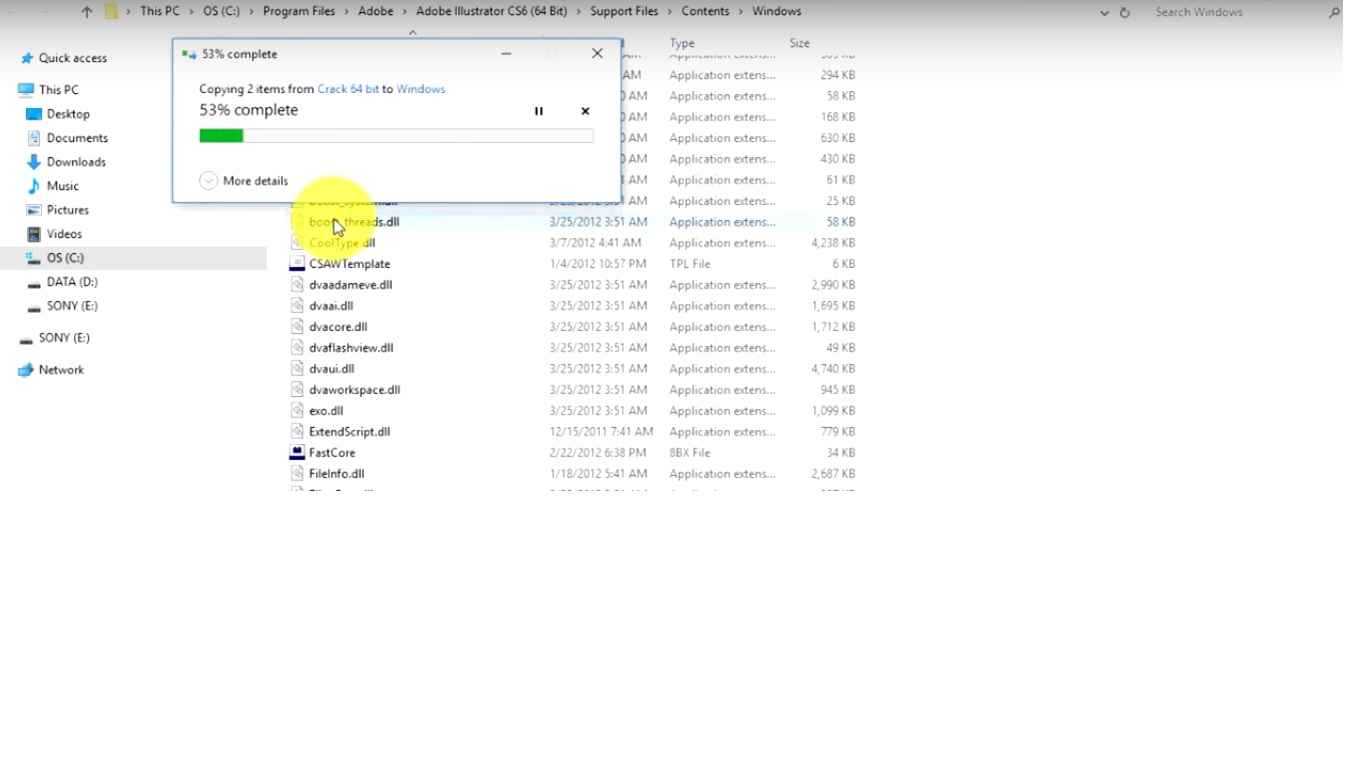Sort by the Type column header

click(x=682, y=43)
